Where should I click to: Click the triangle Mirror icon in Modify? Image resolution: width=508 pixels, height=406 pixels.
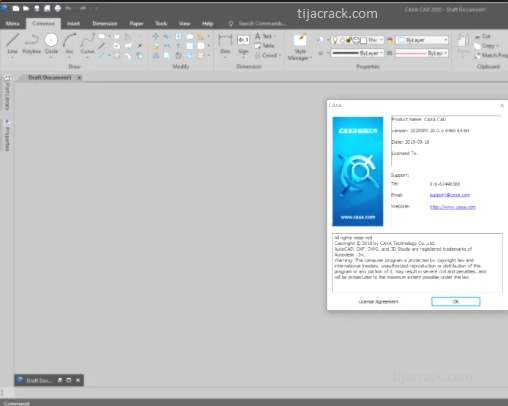[x=155, y=55]
